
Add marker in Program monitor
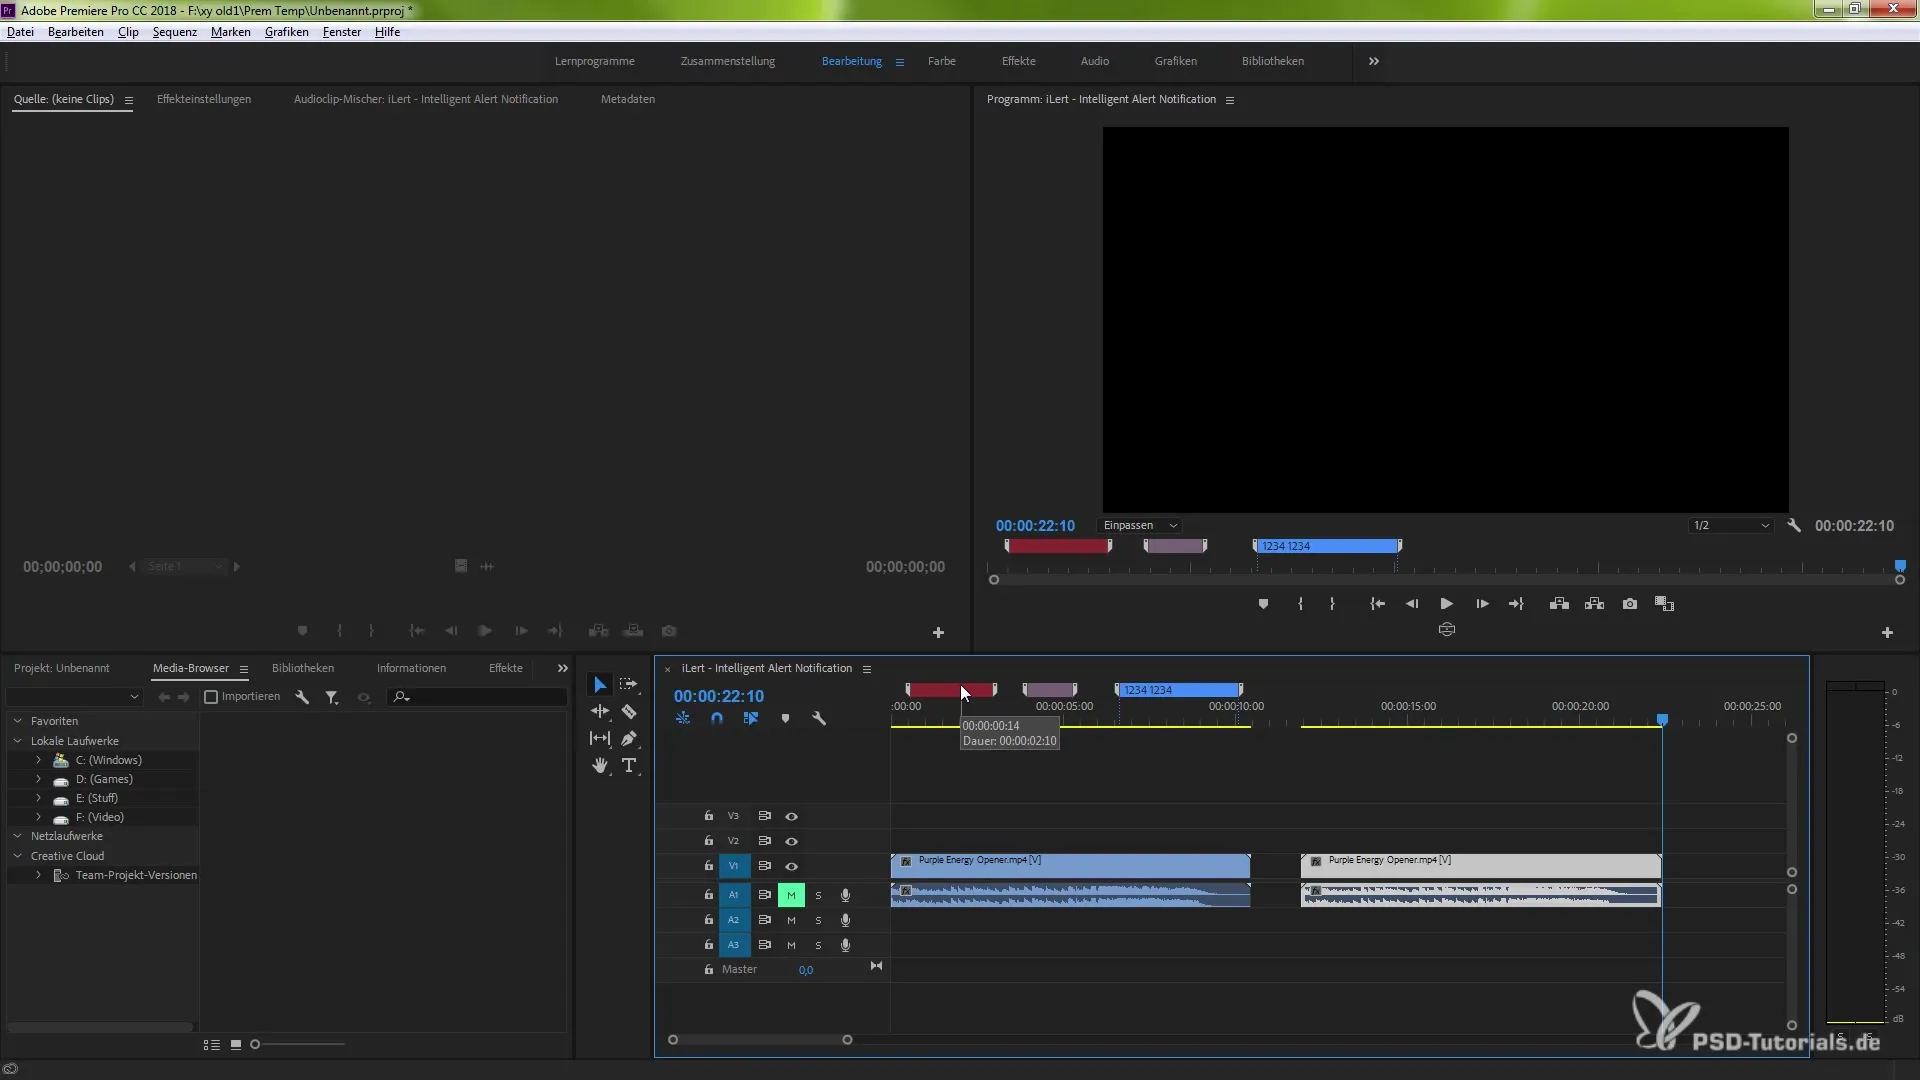point(1263,604)
